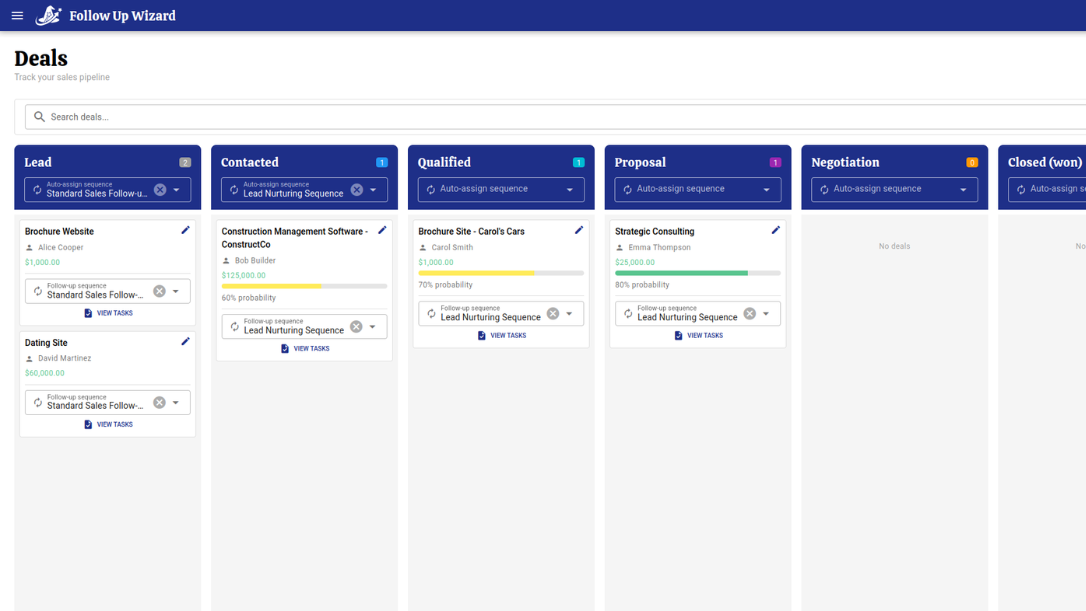The width and height of the screenshot is (1086, 611).
Task: Clear follow-up sequence on Strategic Consulting deal
Action: point(750,314)
